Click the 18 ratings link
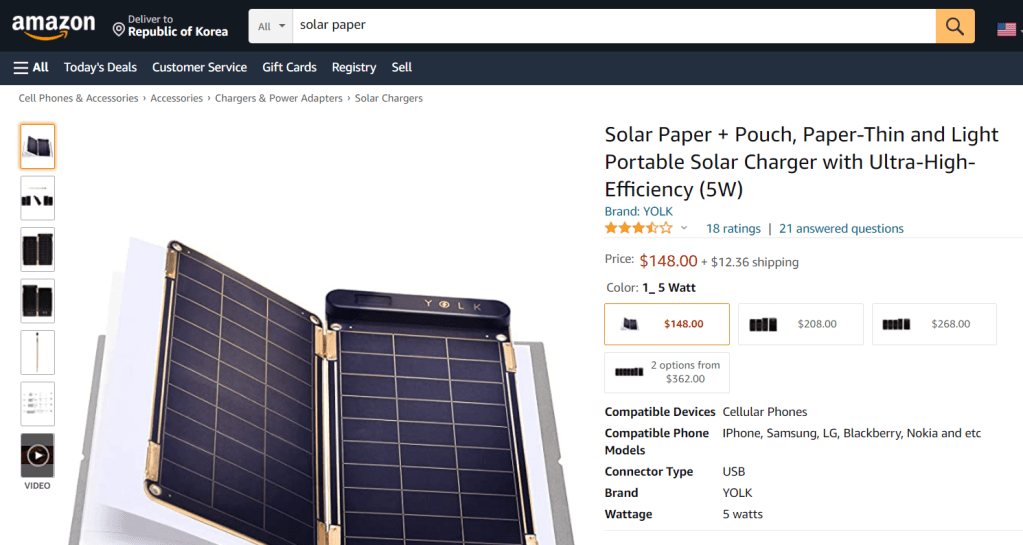1023x545 pixels. coord(733,229)
